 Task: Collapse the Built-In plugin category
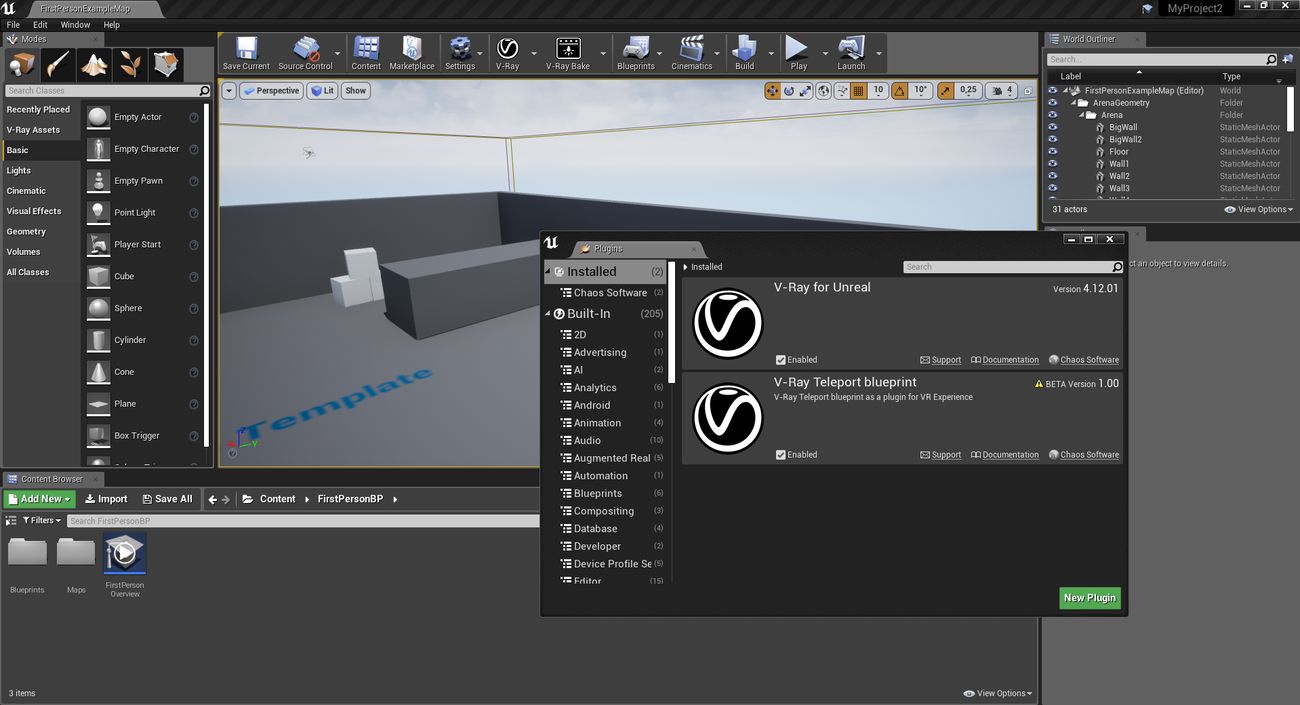click(x=548, y=314)
